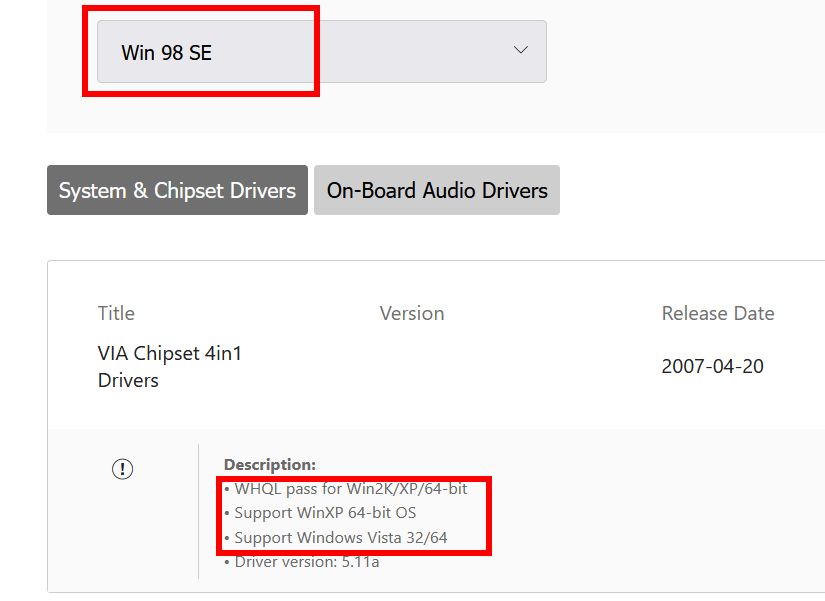Click the Win 98 SE text in selector

166,53
